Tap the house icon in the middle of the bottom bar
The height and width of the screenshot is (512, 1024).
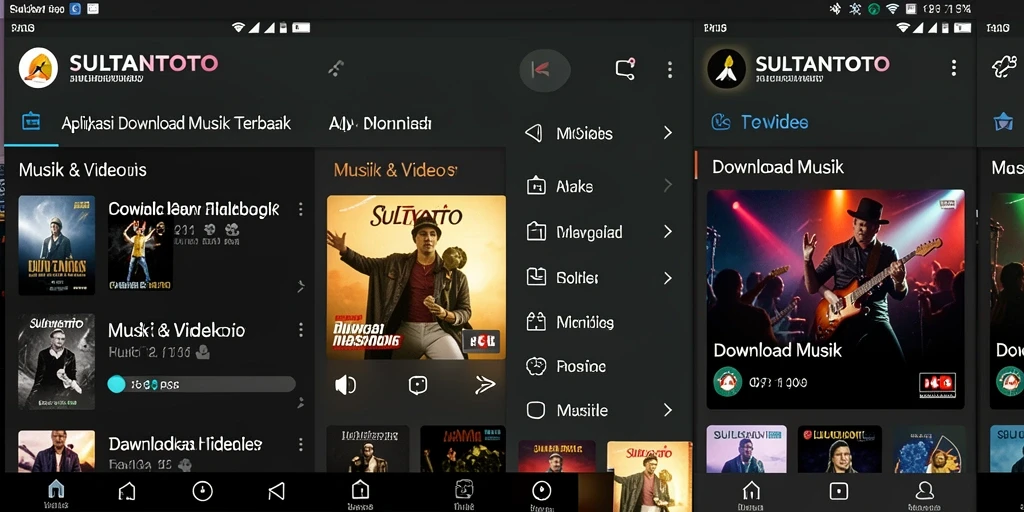coord(360,489)
